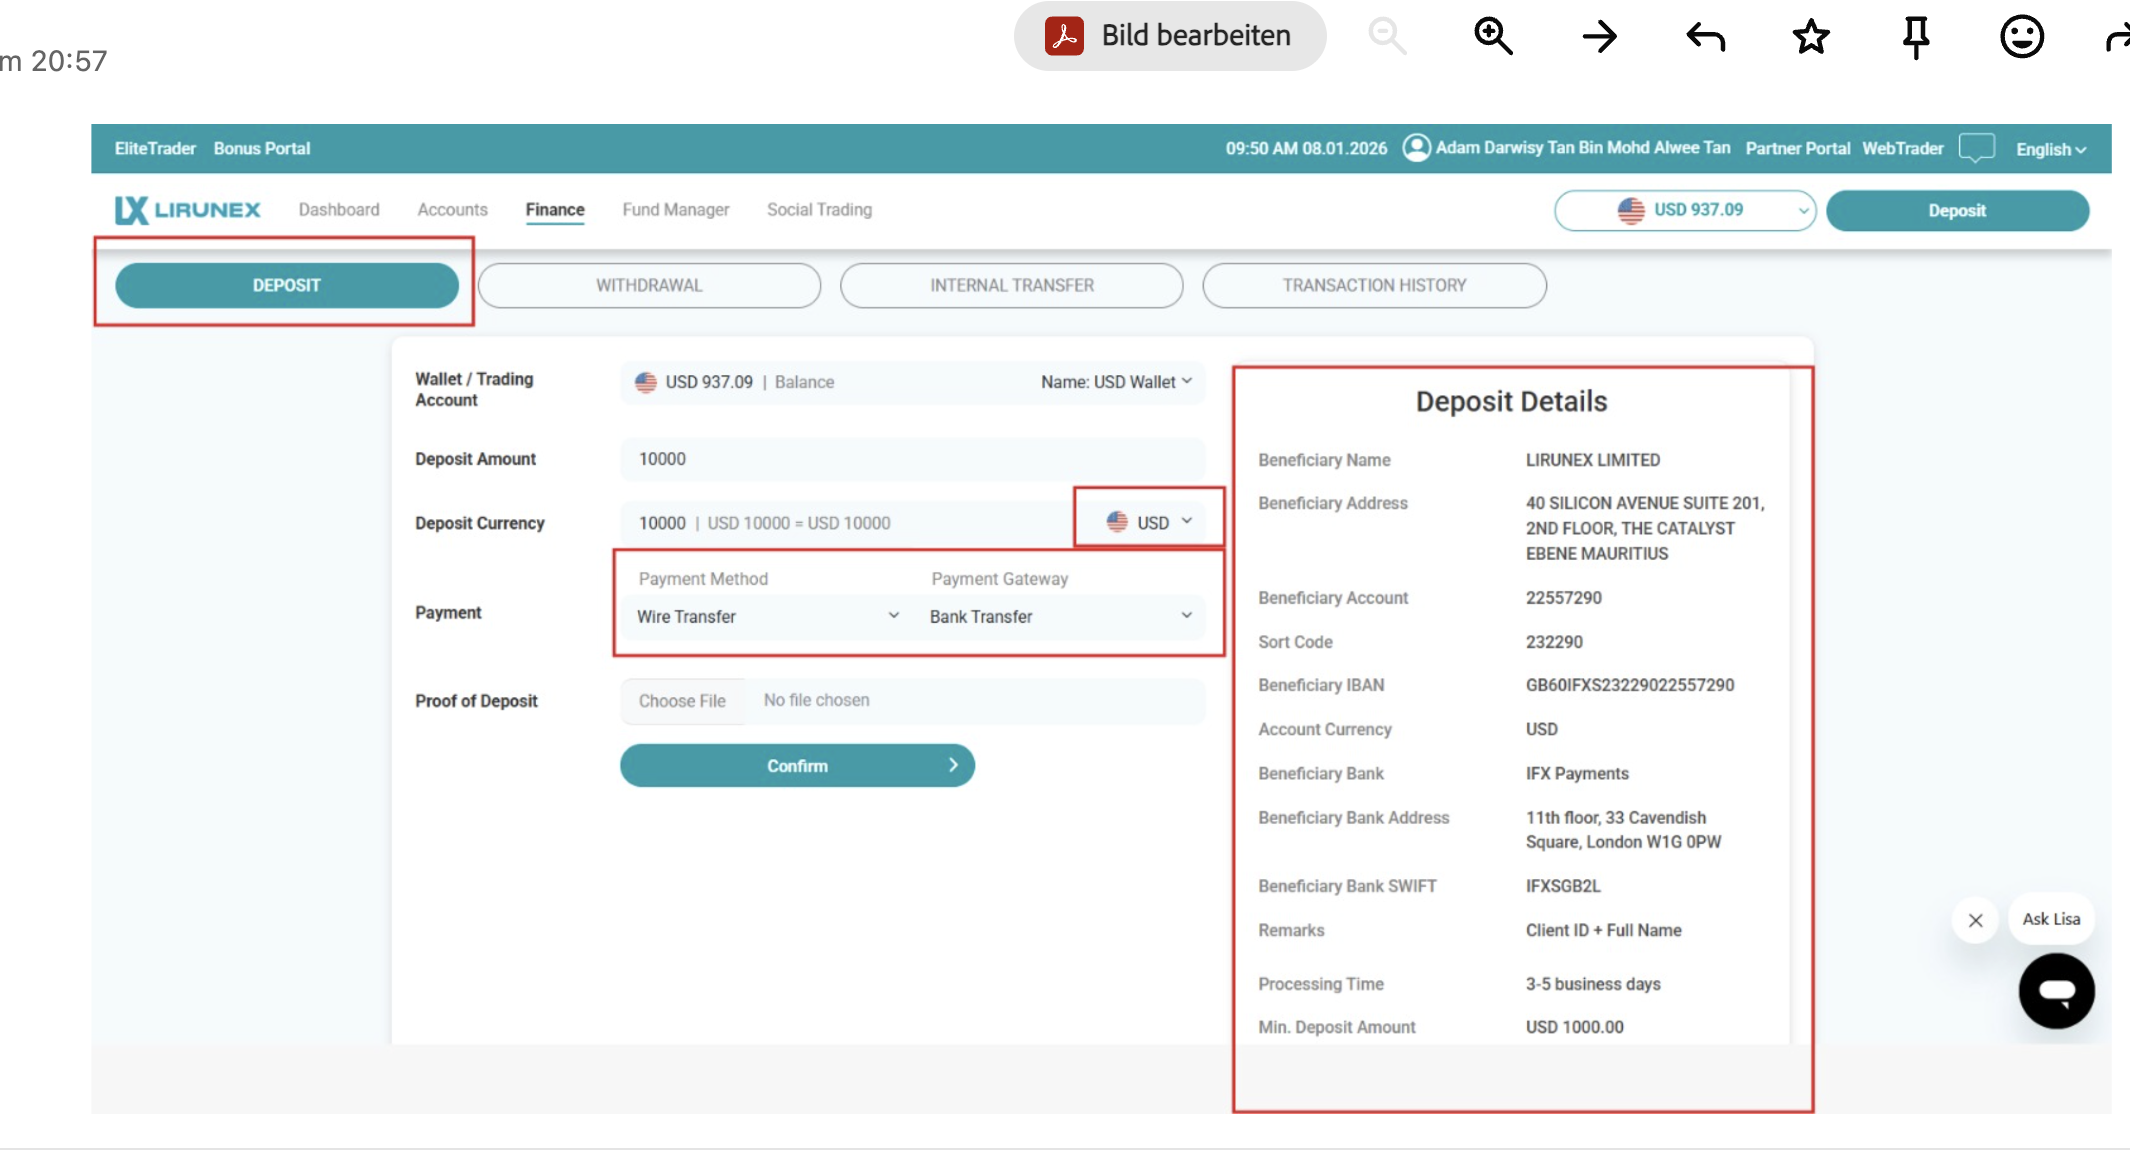Screen dimensions: 2130x1154
Task: Click the message icon beside WebTrader
Action: (x=1977, y=148)
